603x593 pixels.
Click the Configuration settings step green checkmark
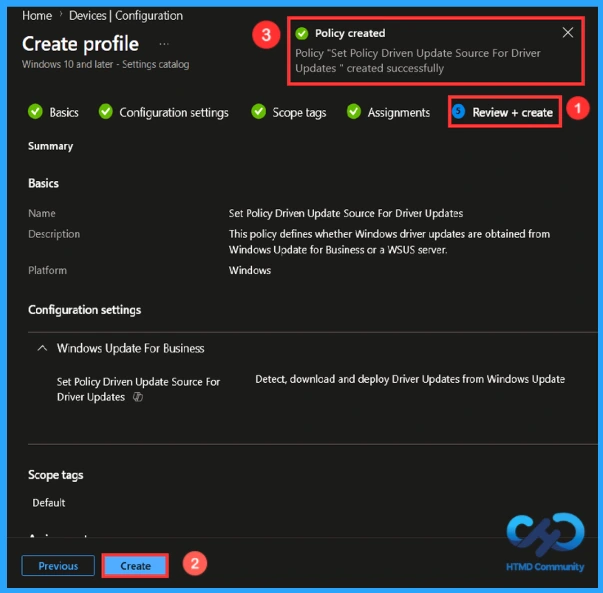(x=105, y=112)
